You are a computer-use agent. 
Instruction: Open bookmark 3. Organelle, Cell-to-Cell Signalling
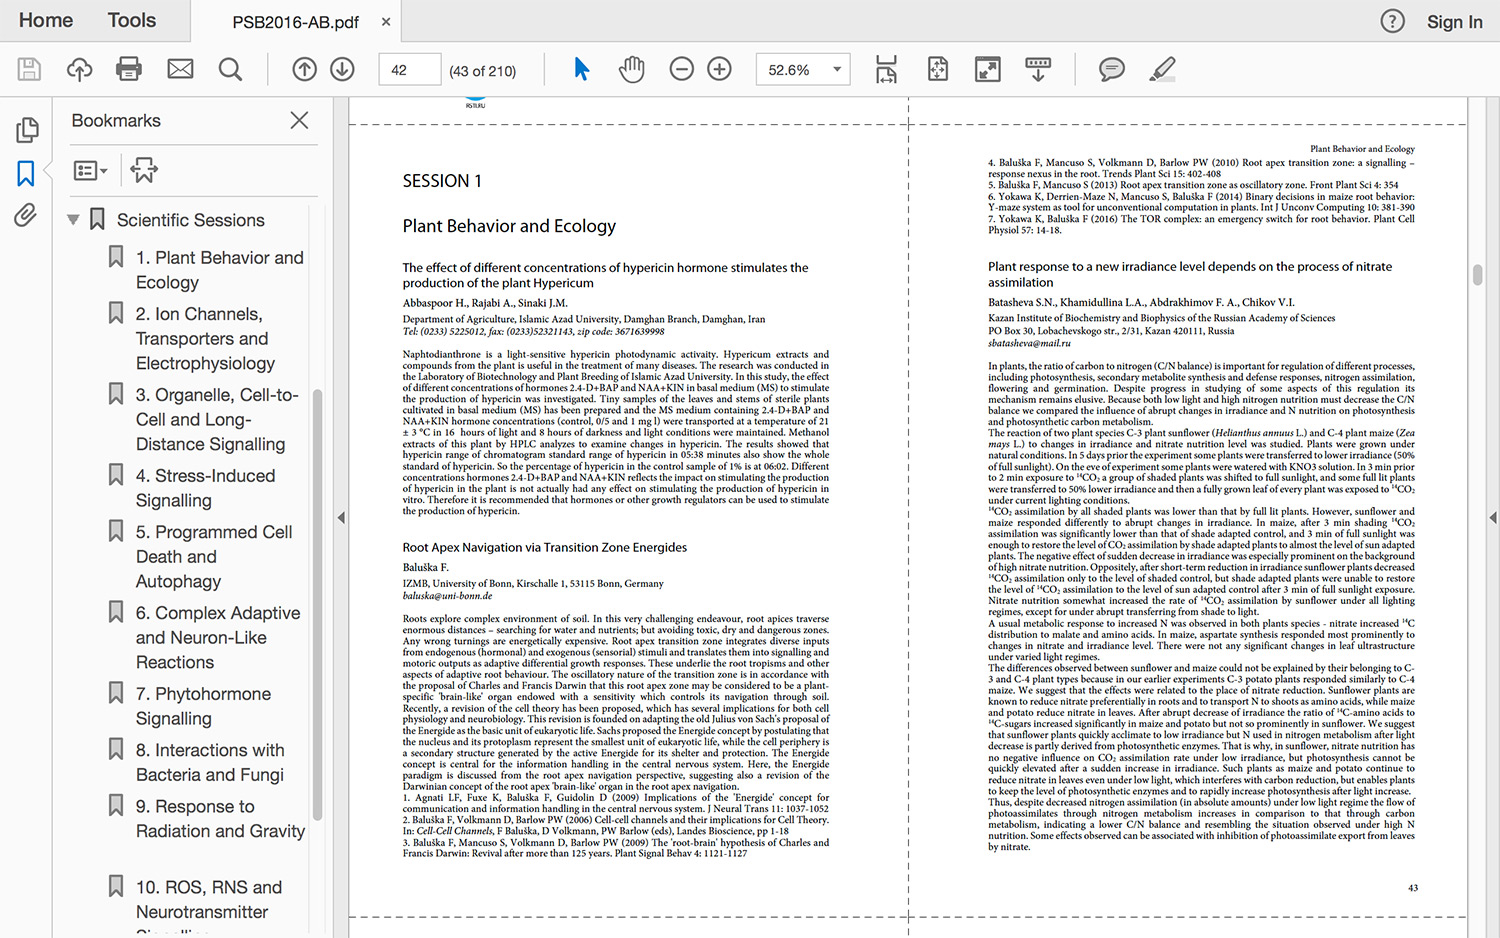(217, 420)
